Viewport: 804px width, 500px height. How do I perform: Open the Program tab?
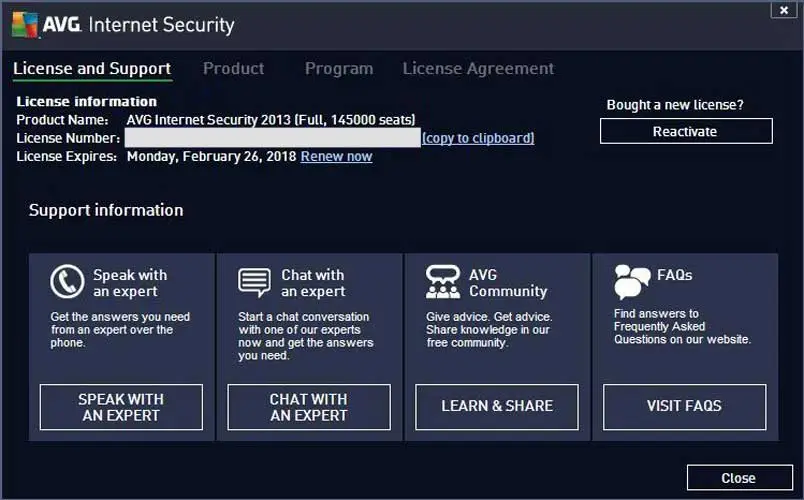click(339, 69)
